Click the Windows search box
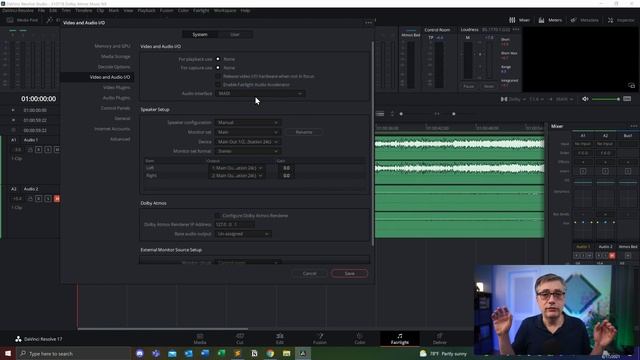The image size is (640, 360). click(73, 353)
